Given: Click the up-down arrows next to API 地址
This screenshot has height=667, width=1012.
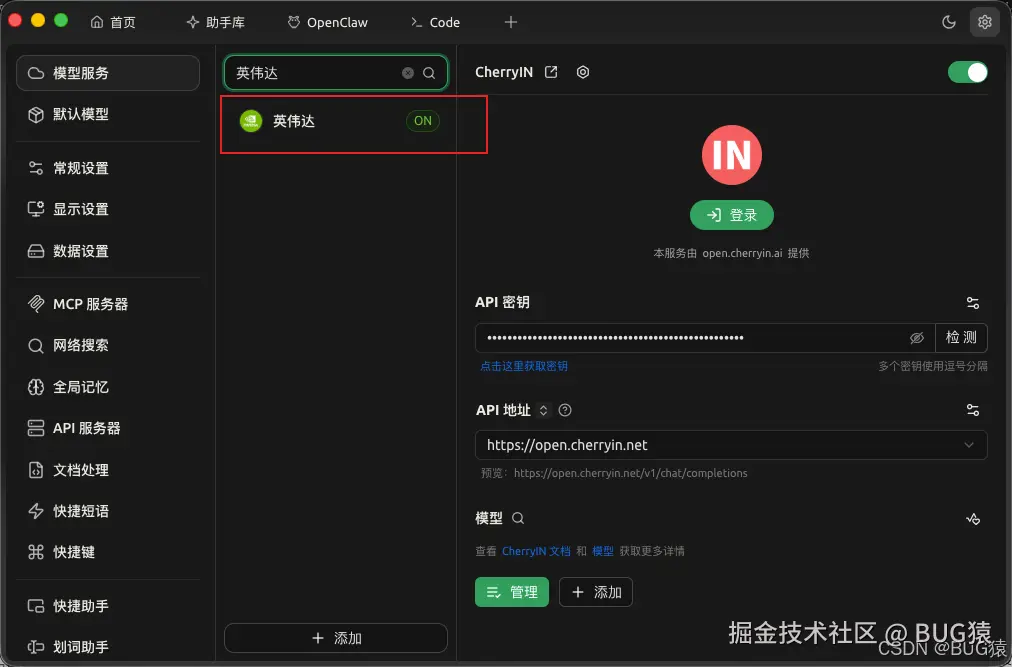Looking at the screenshot, I should [x=543, y=410].
